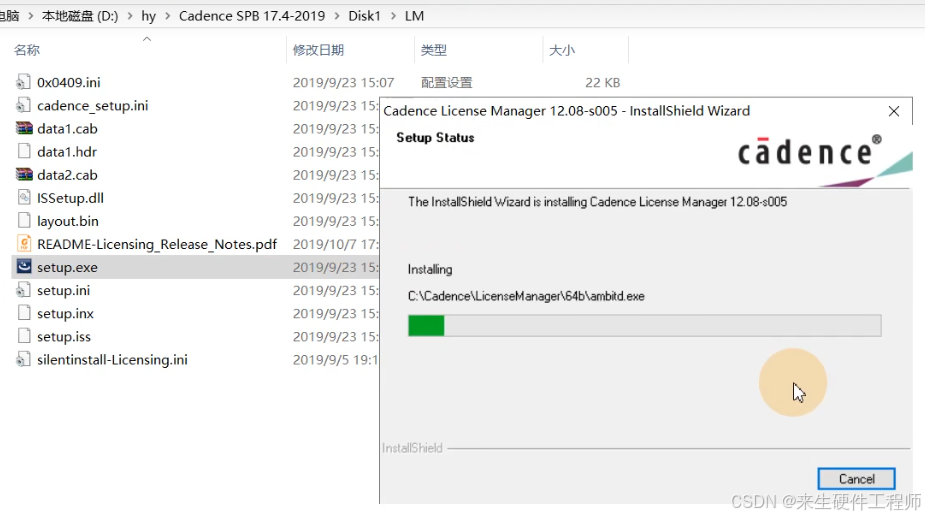Select the file name data2.cab
Image resolution: width=925 pixels, height=517 pixels.
(67, 175)
